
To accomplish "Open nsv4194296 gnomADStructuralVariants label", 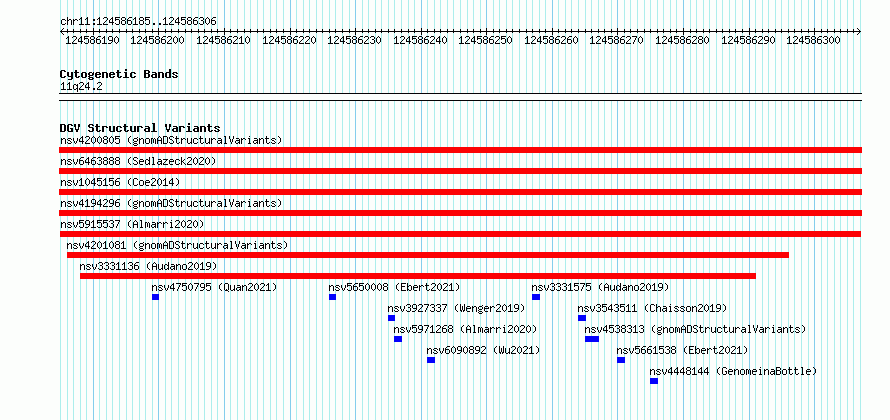I will (171, 203).
